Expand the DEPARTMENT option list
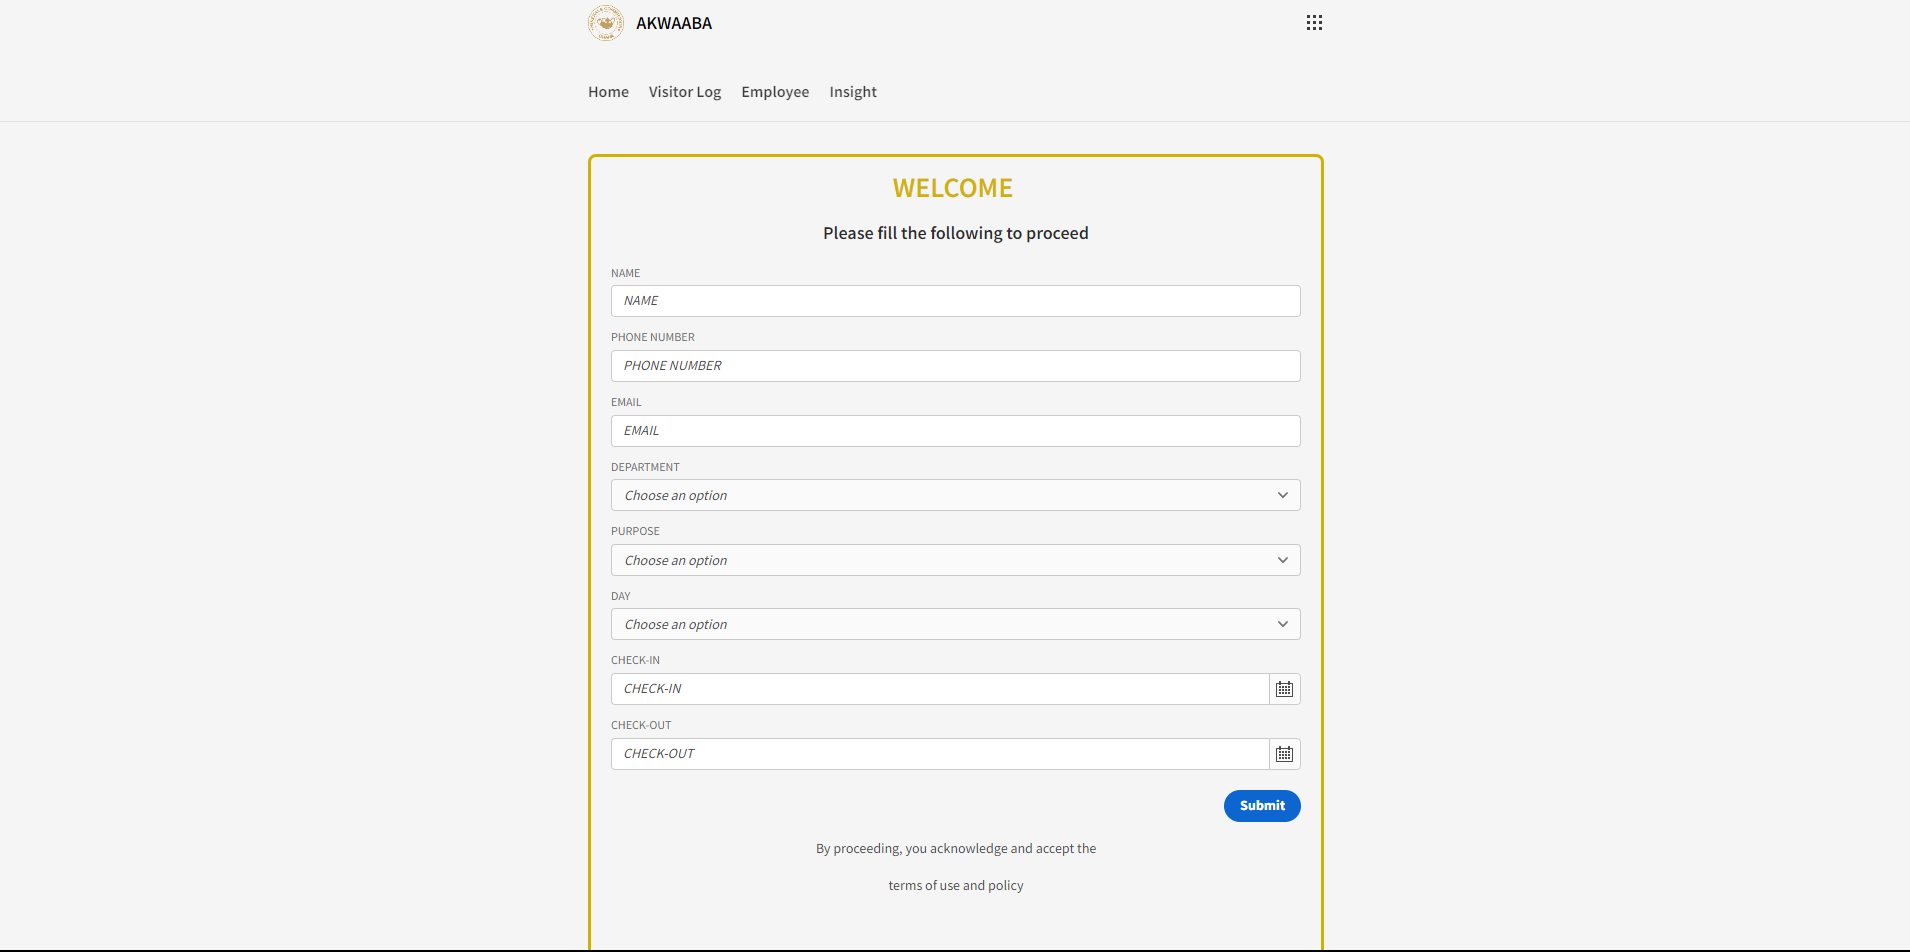Viewport: 1910px width, 952px height. 956,496
